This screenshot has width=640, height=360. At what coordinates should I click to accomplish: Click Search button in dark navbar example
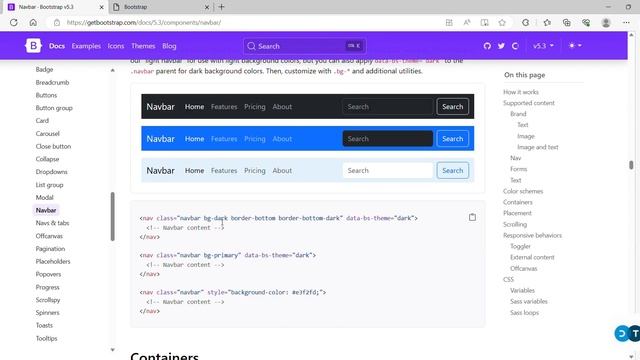[453, 107]
